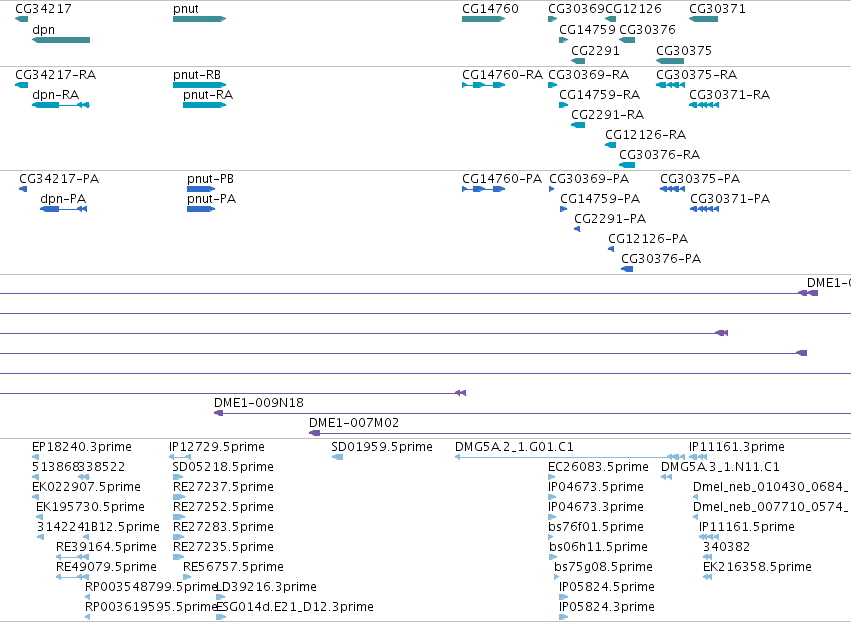The image size is (851, 622).
Task: Click the RE39164.5prime EST label
Action: (106, 547)
